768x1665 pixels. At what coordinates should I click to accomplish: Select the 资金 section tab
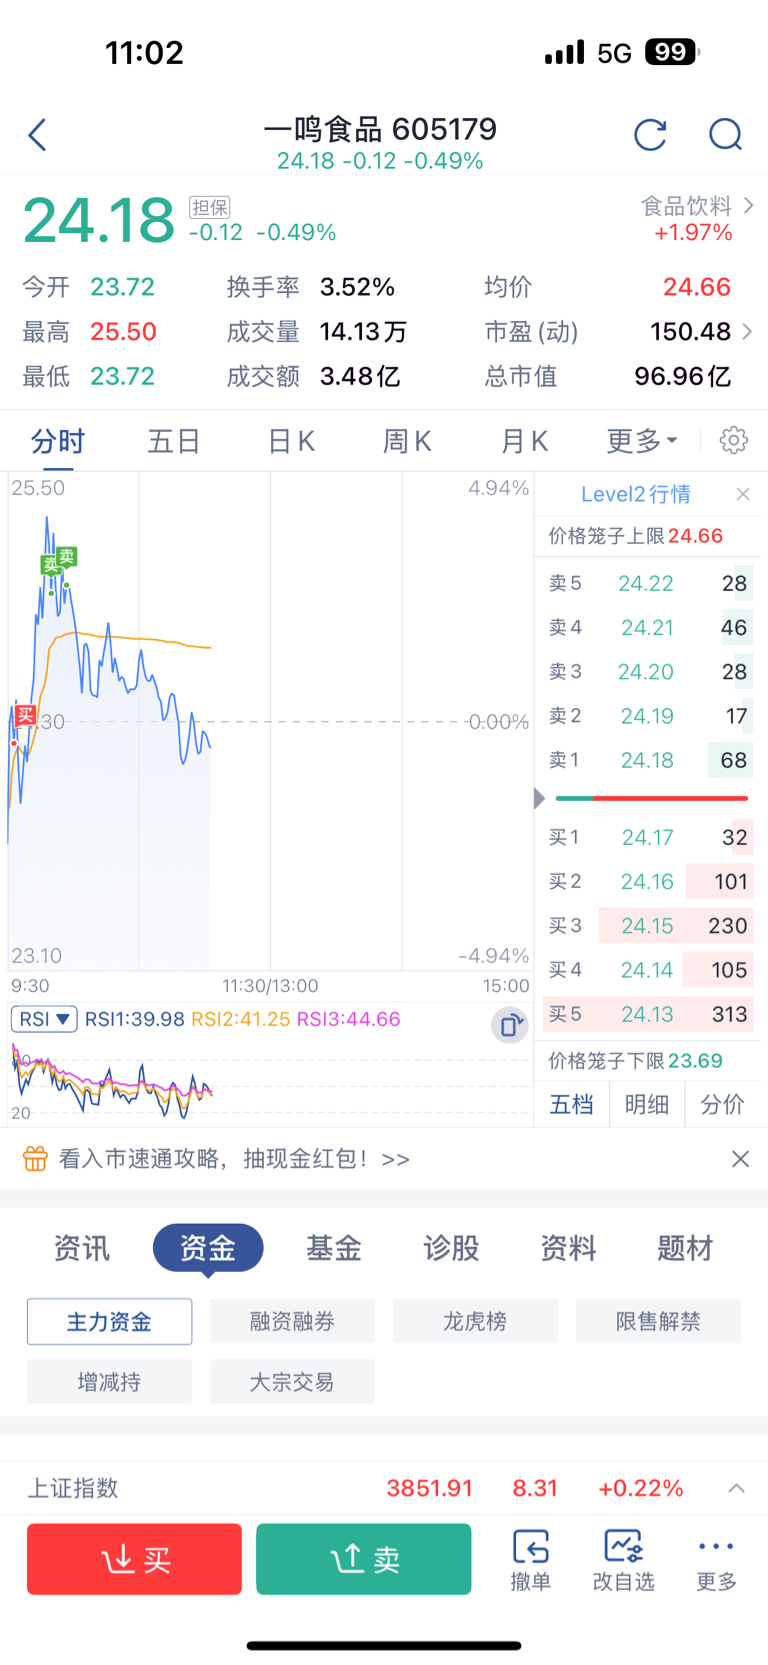pyautogui.click(x=208, y=1248)
